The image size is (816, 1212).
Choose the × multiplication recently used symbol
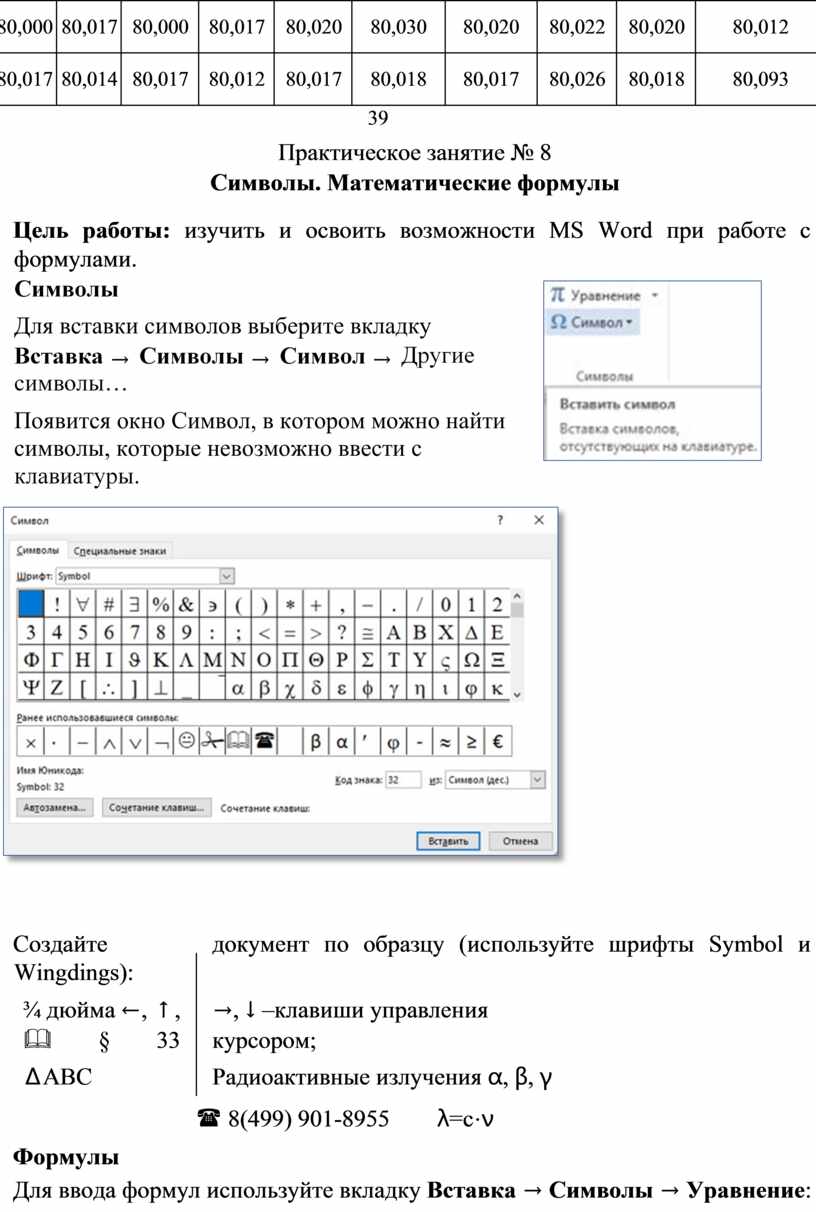(x=31, y=741)
